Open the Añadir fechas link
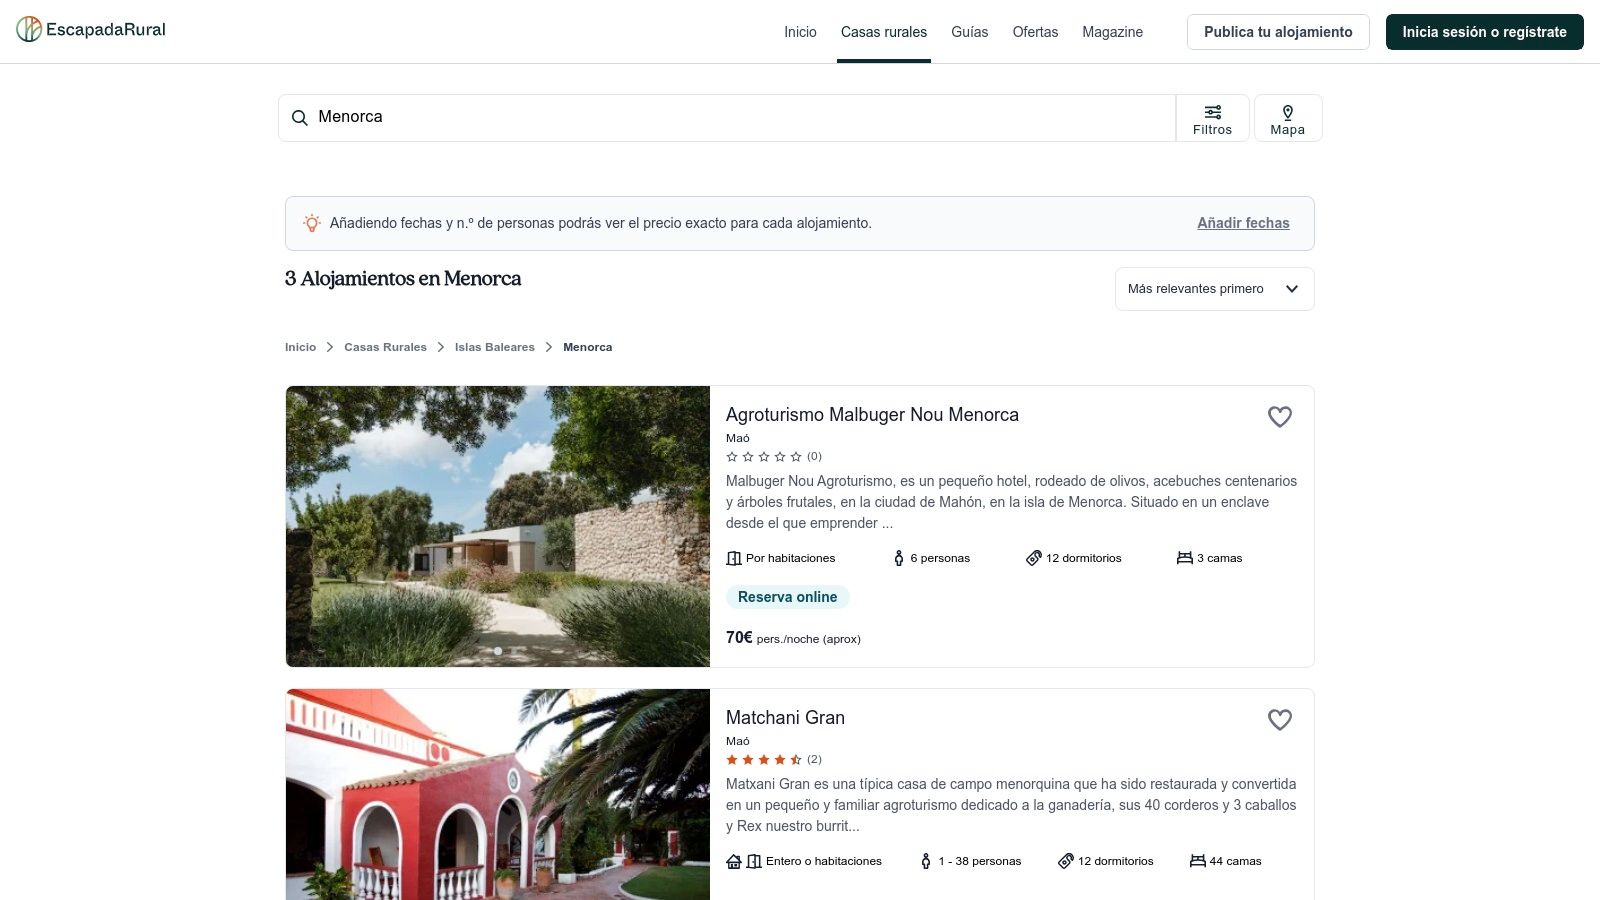The height and width of the screenshot is (900, 1600). [x=1243, y=223]
